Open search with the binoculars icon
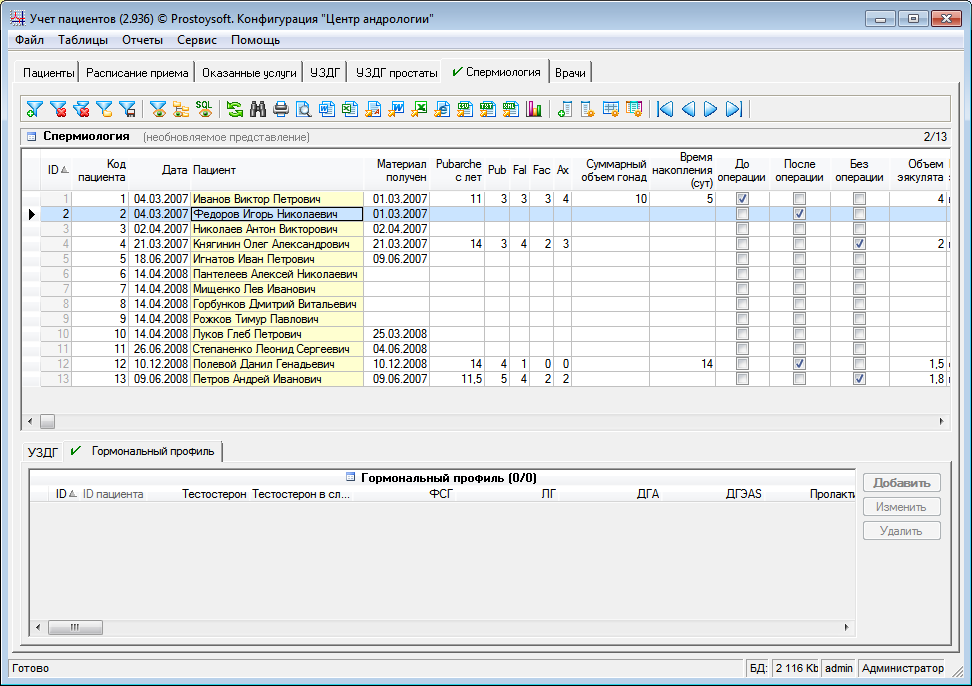This screenshot has height=686, width=972. [x=258, y=109]
